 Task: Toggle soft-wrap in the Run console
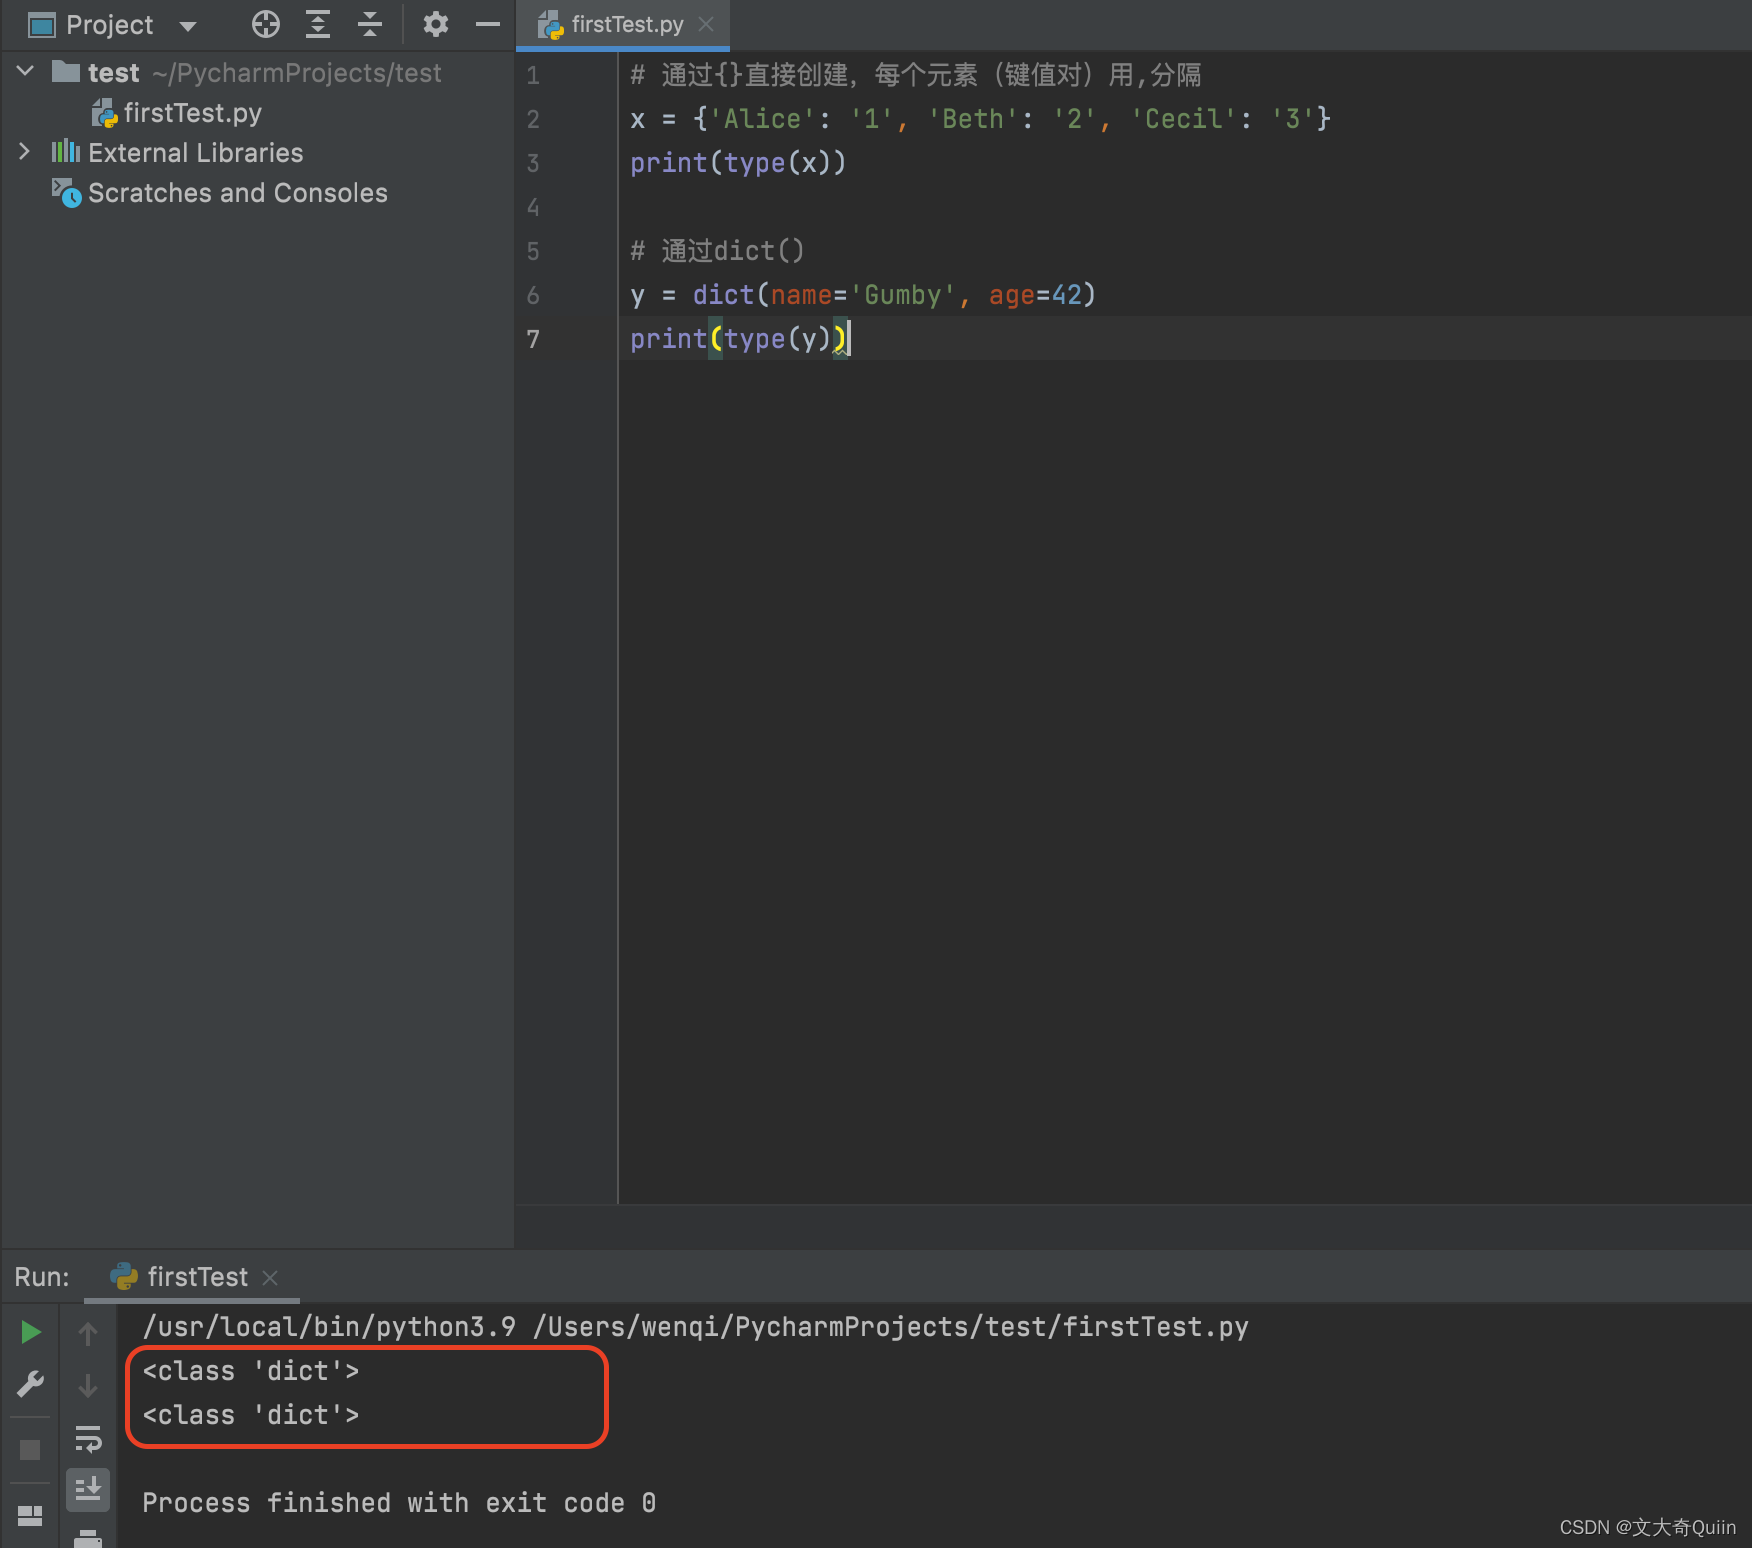click(88, 1438)
